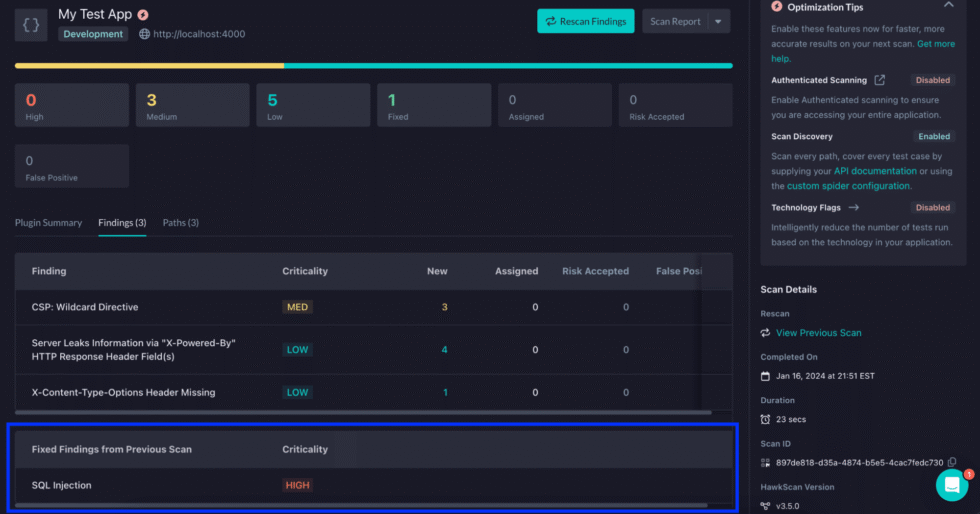This screenshot has width=980, height=514.
Task: Select the Low findings card
Action: [x=313, y=105]
